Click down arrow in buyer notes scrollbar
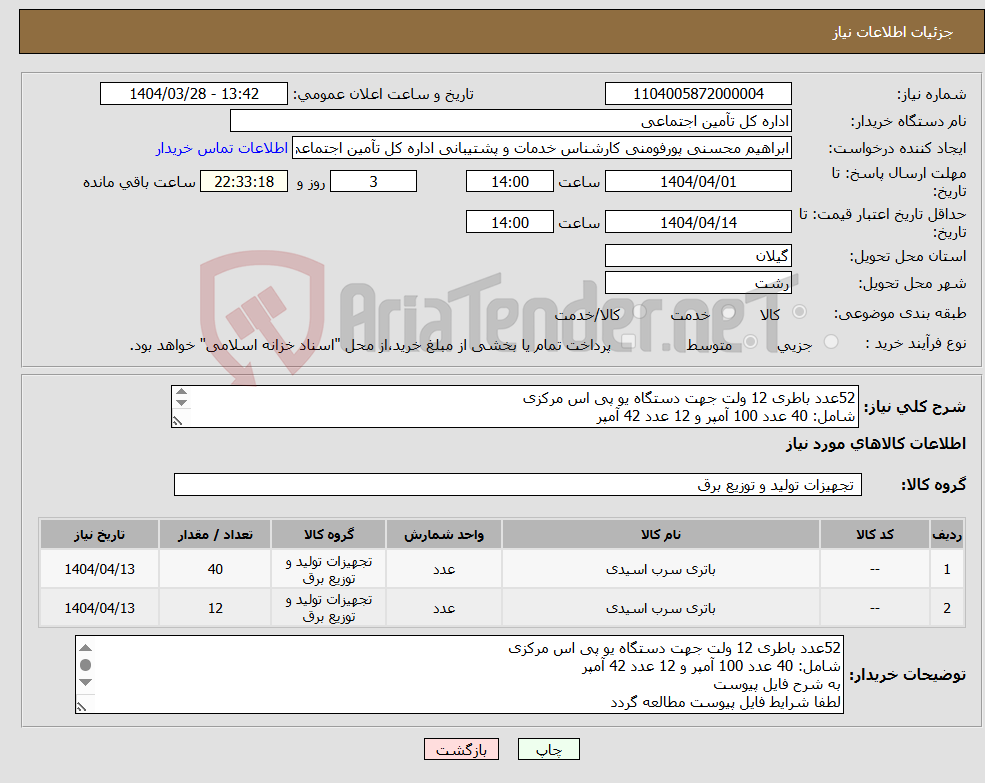 [86, 682]
